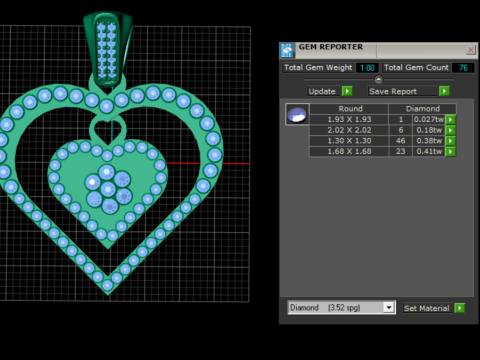Click the Diamond column header
Viewport: 480px width, 360px height.
pyautogui.click(x=422, y=109)
